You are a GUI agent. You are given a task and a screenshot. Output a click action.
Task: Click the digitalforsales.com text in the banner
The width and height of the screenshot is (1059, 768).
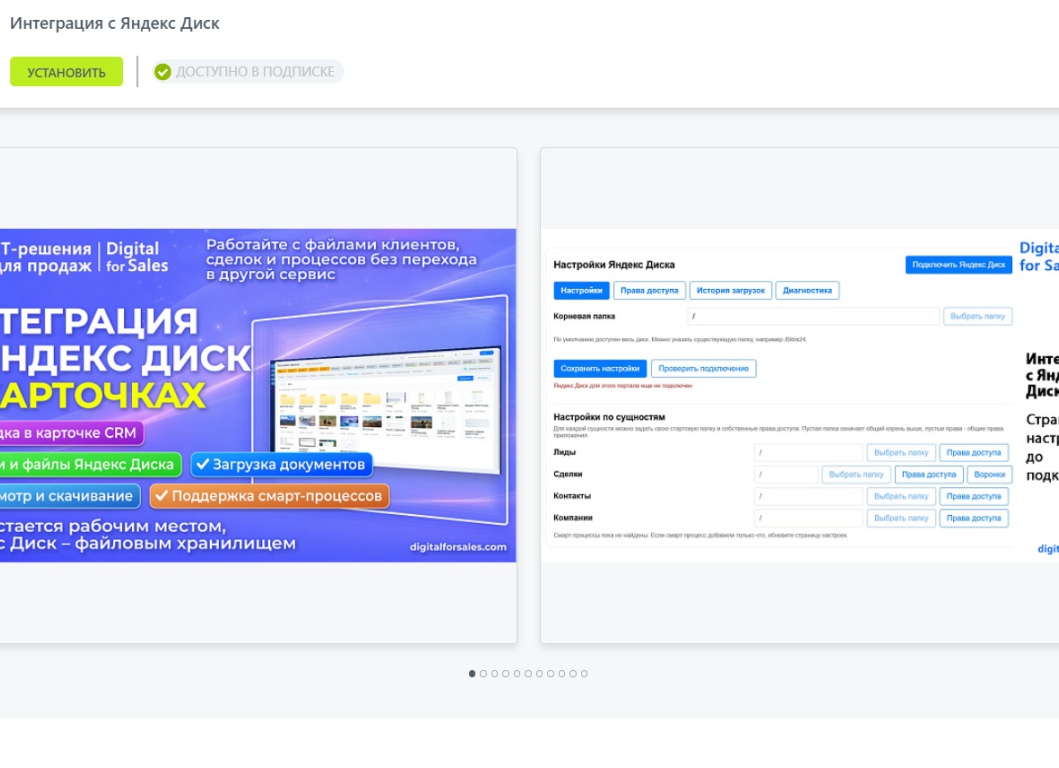458,546
